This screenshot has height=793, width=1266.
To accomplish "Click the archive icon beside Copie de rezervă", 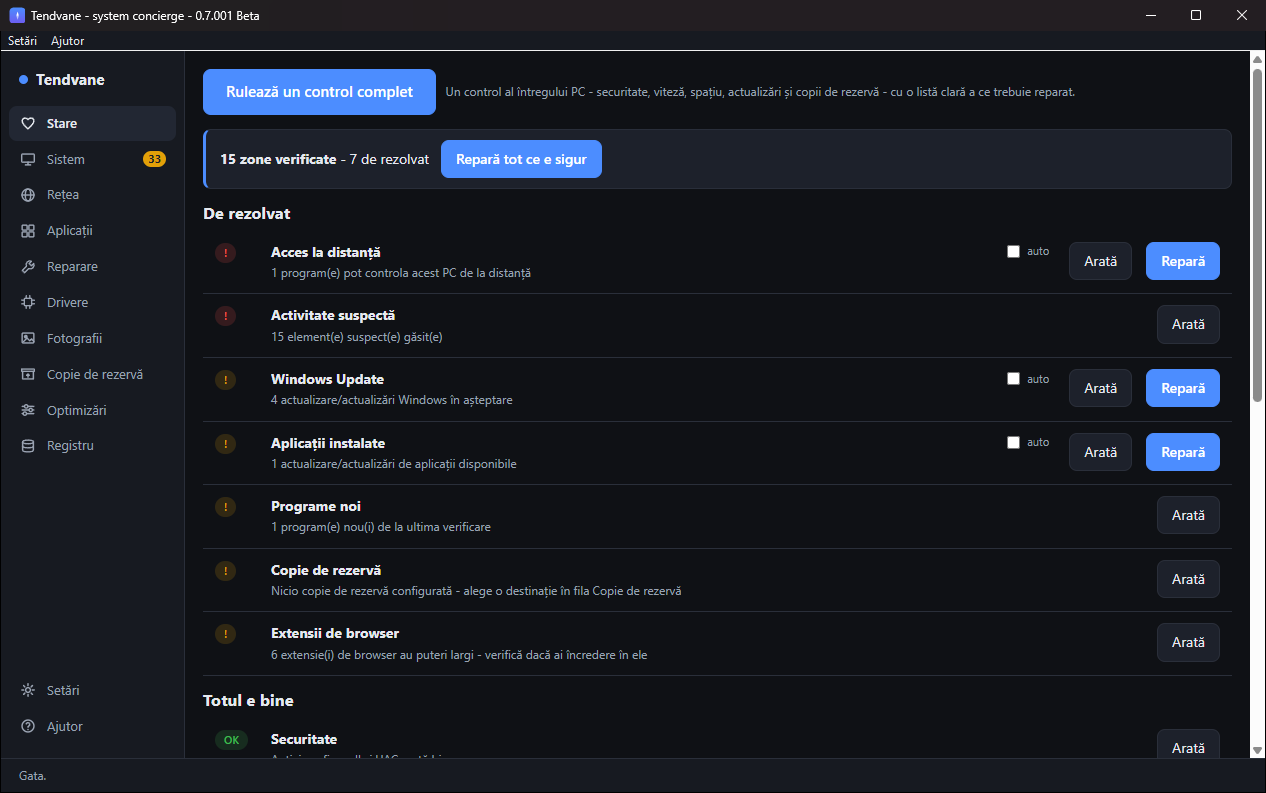I will click(28, 375).
